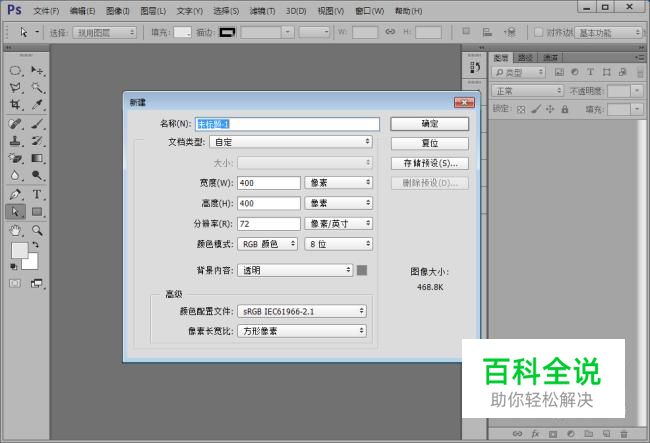Toggle lock transparent pixels
Image resolution: width=650 pixels, height=443 pixels.
(x=521, y=109)
